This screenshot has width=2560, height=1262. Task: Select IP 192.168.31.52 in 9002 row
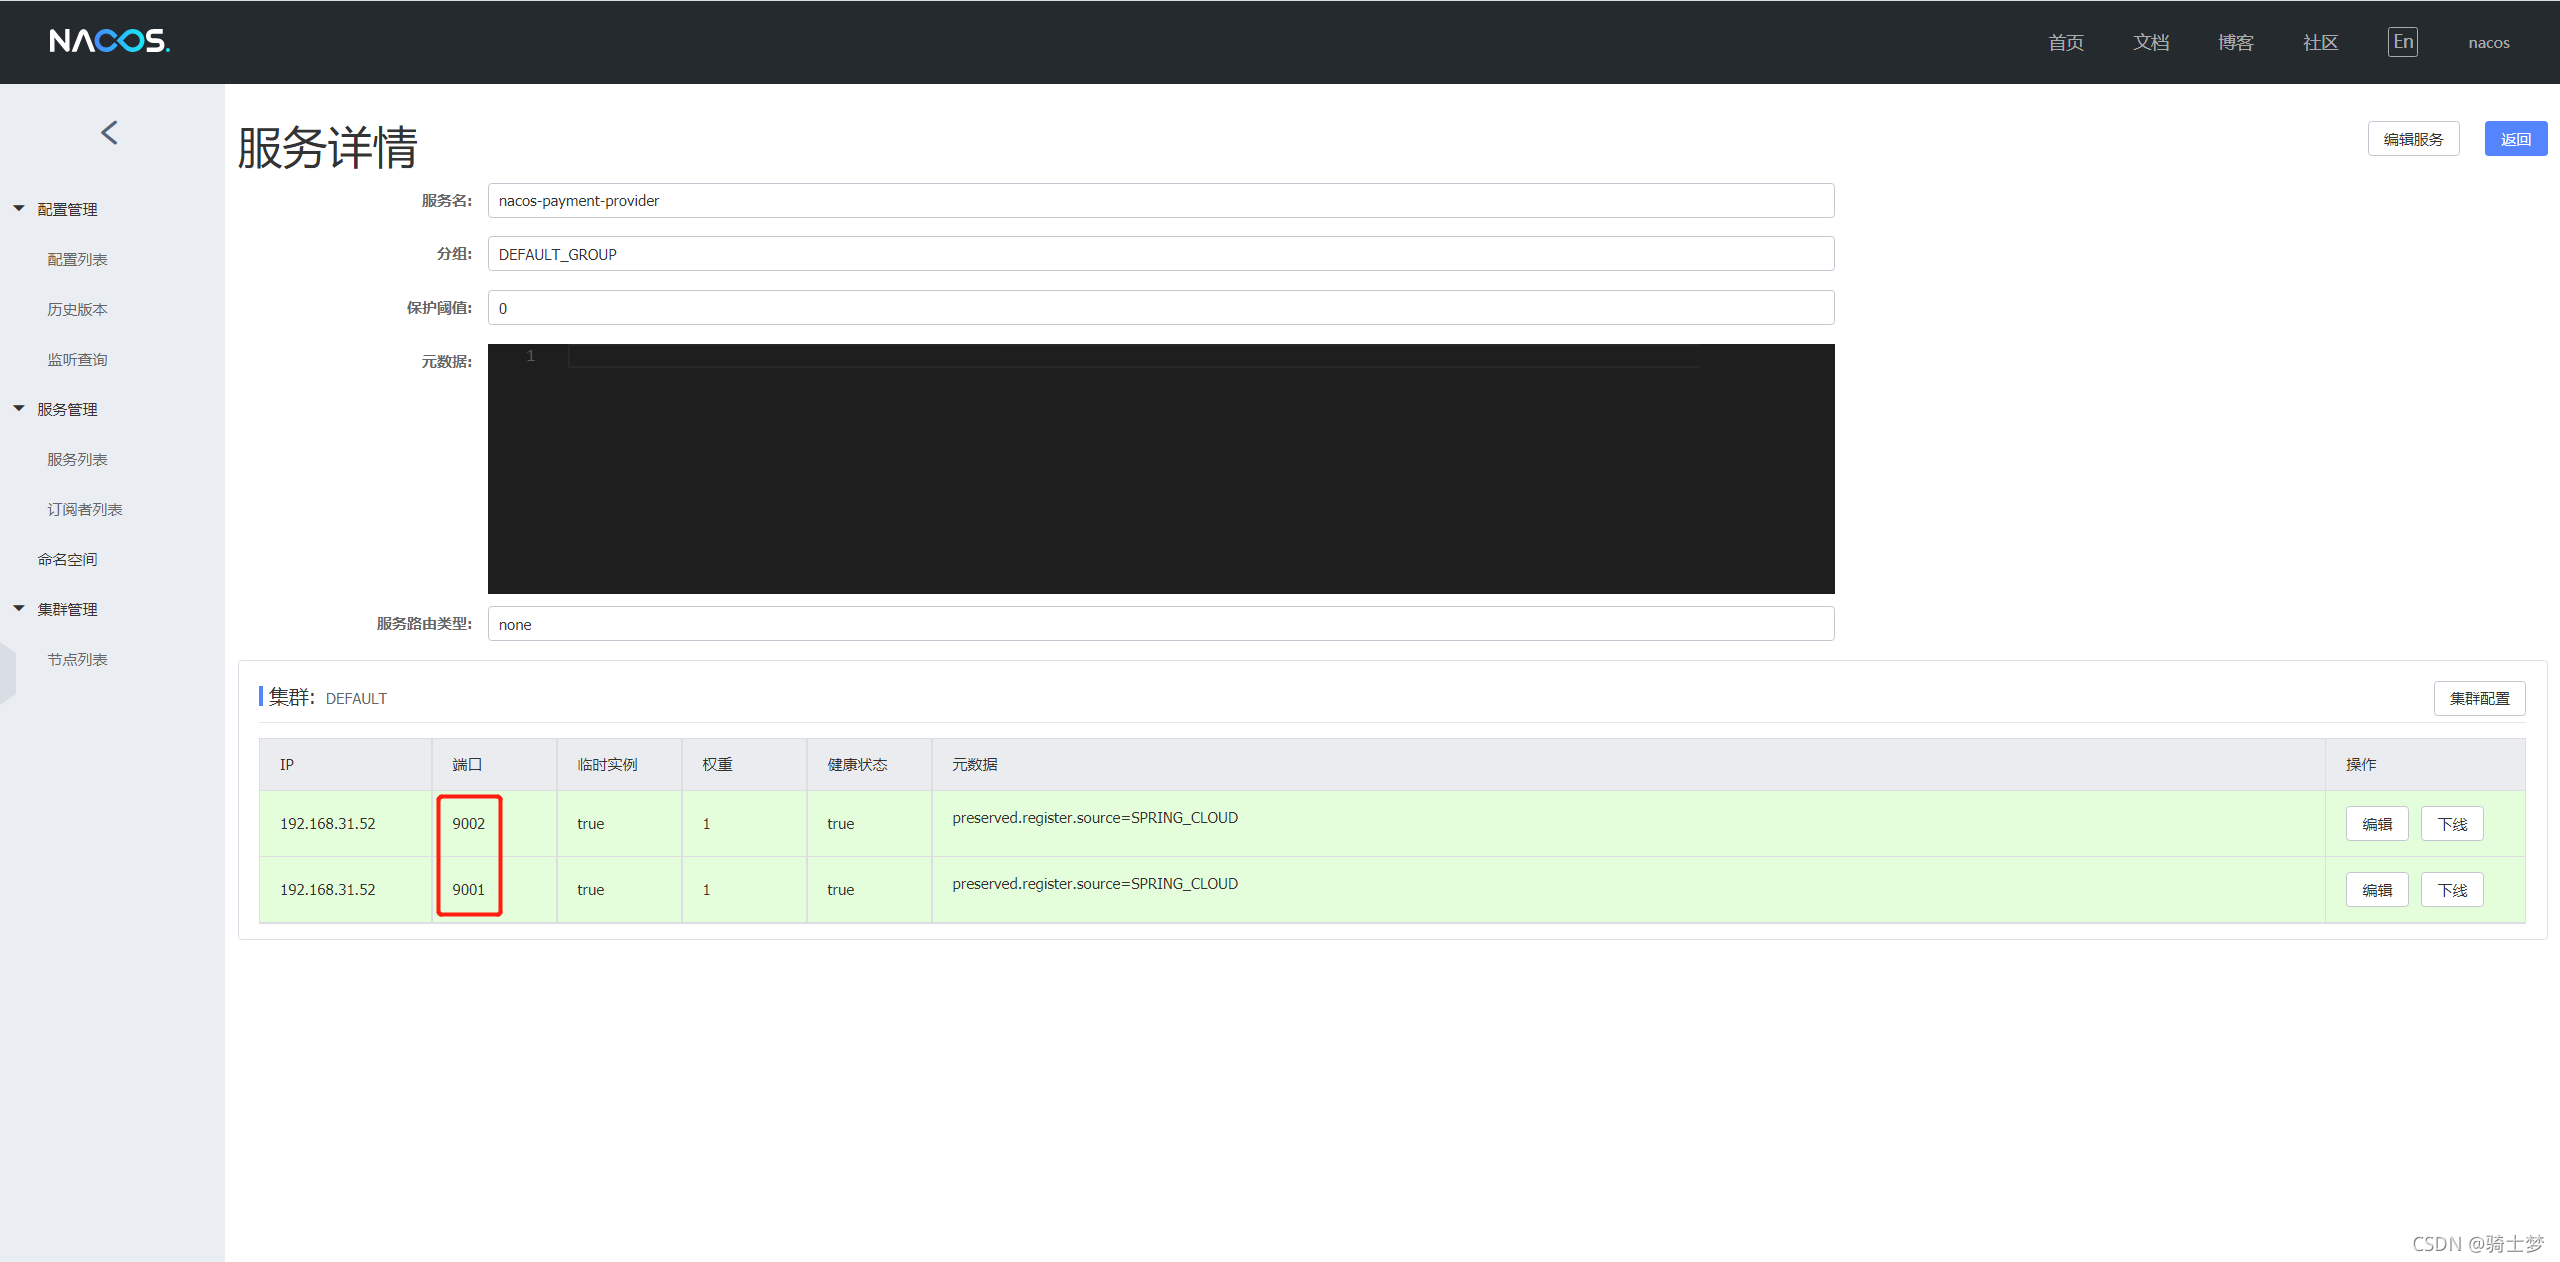coord(327,824)
